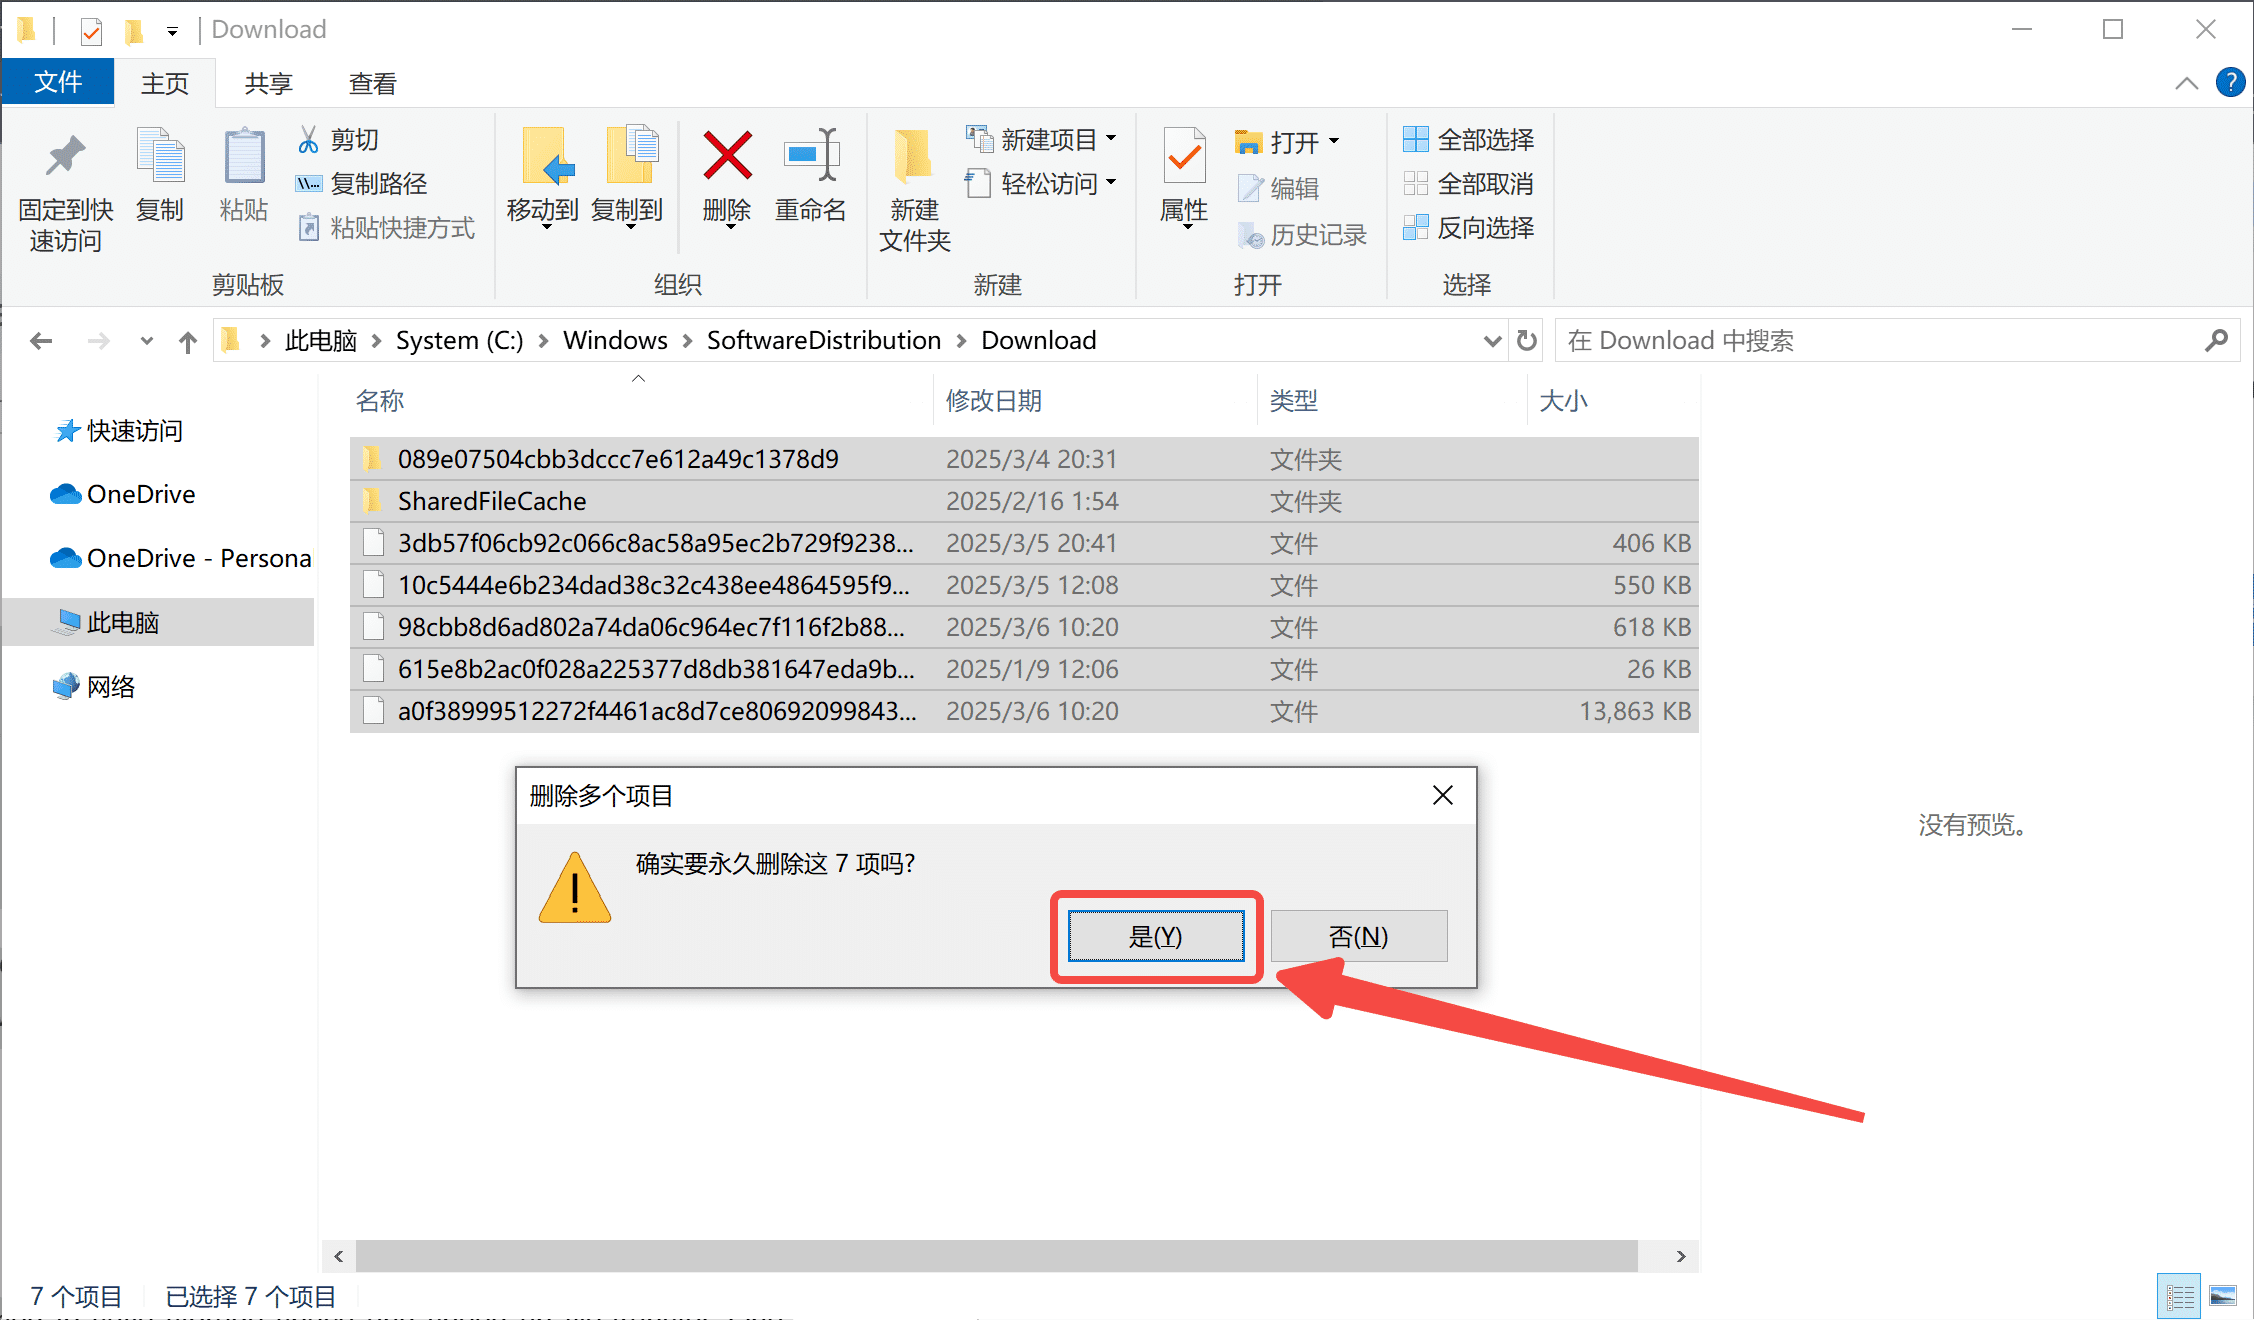This screenshot has height=1320, width=2254.
Task: Select file starting 10c5444e6b234dad
Action: 1024,585
